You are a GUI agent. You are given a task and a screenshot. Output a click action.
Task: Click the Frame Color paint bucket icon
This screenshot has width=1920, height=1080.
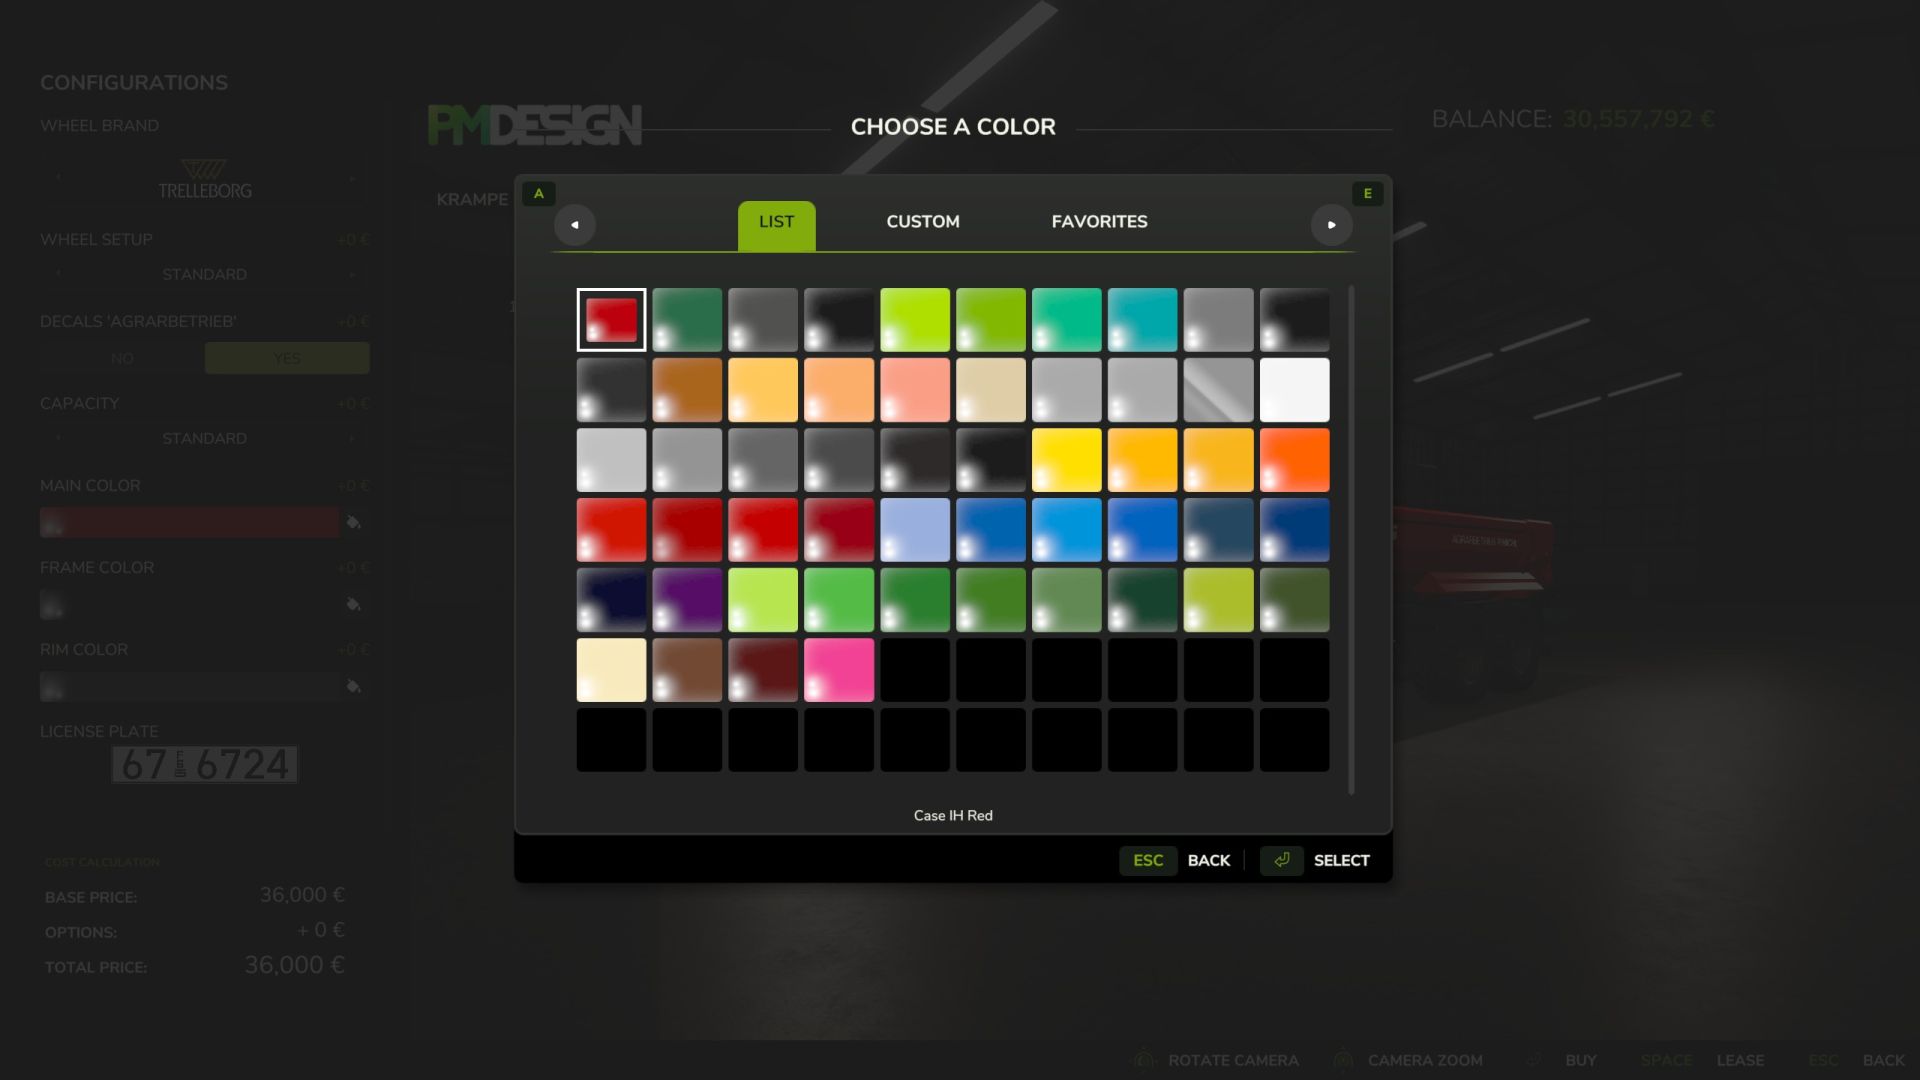click(x=353, y=604)
